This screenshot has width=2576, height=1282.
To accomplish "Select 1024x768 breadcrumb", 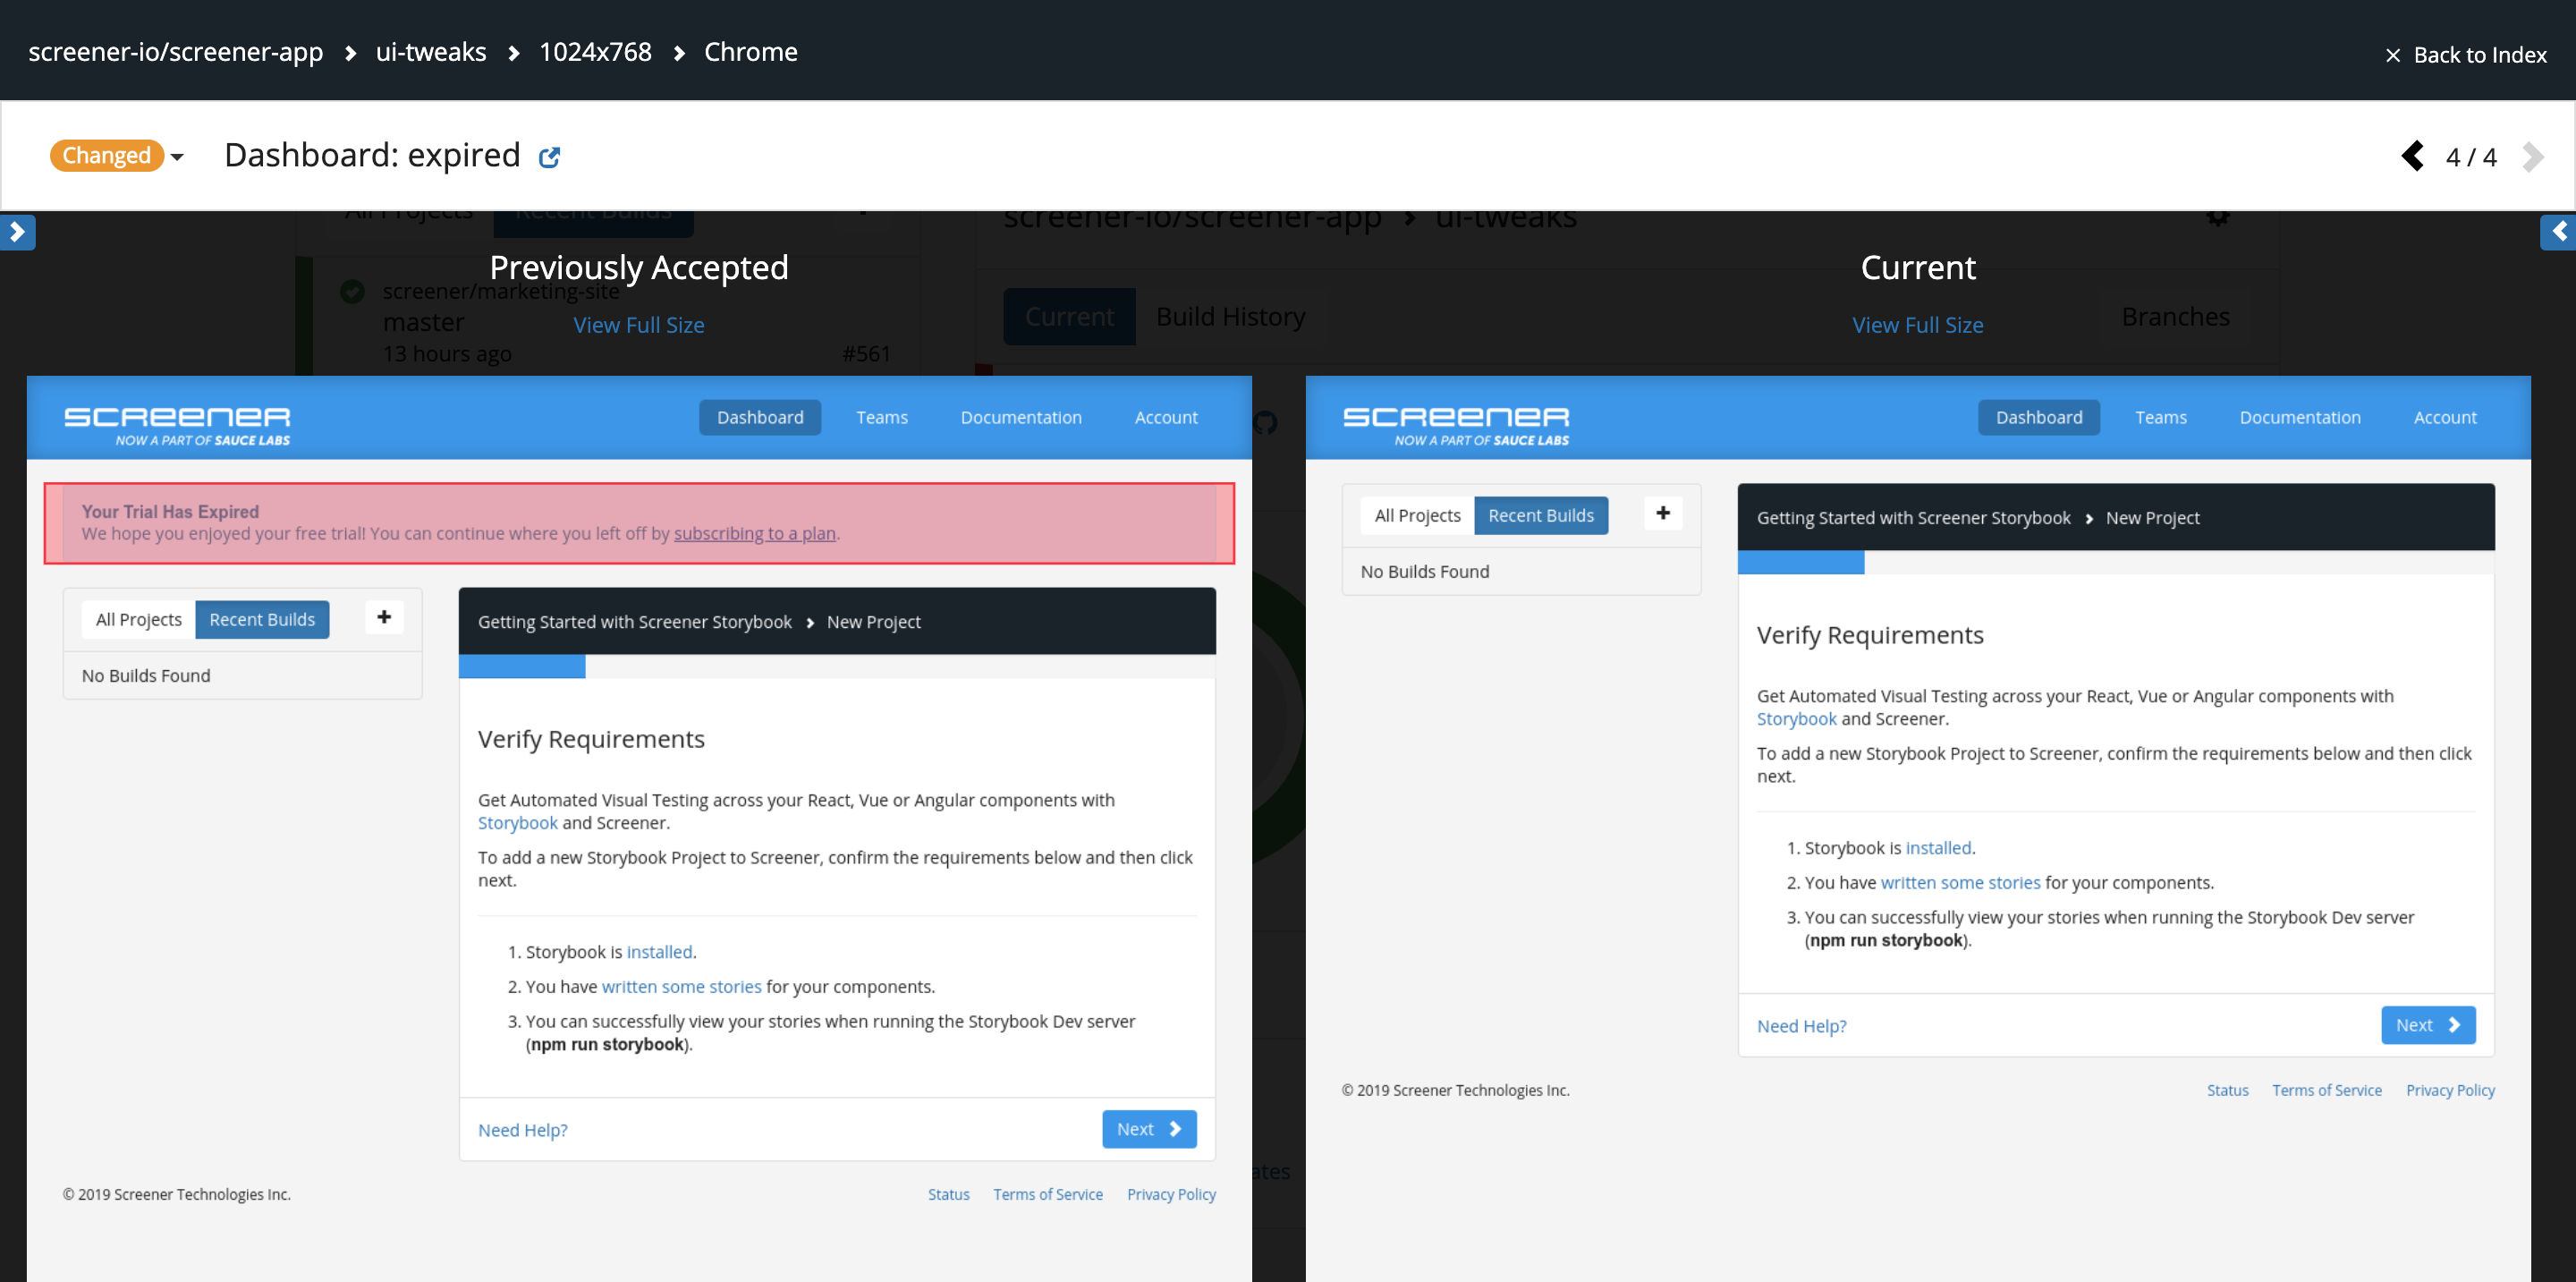I will pyautogui.click(x=595, y=52).
